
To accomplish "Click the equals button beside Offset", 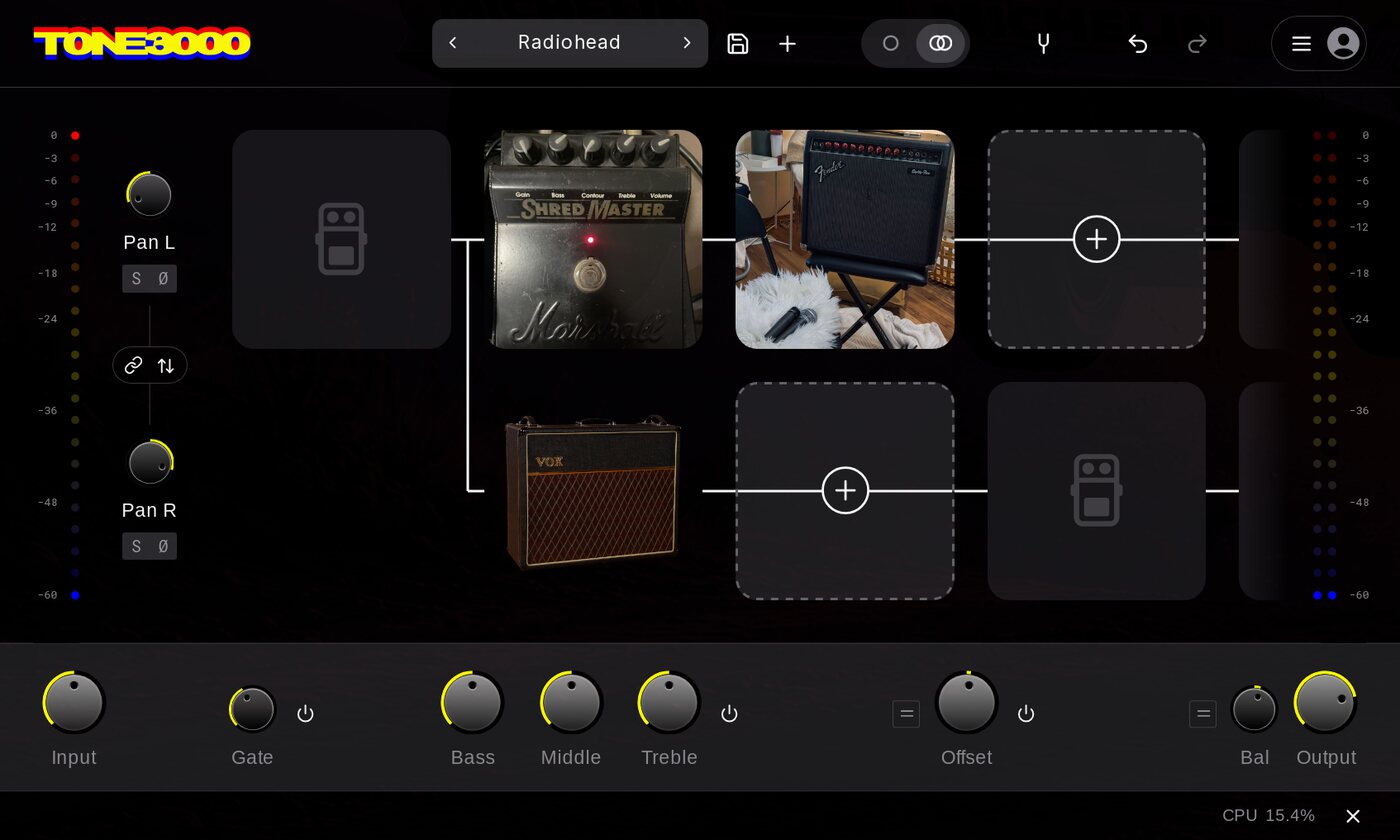I will [x=906, y=714].
